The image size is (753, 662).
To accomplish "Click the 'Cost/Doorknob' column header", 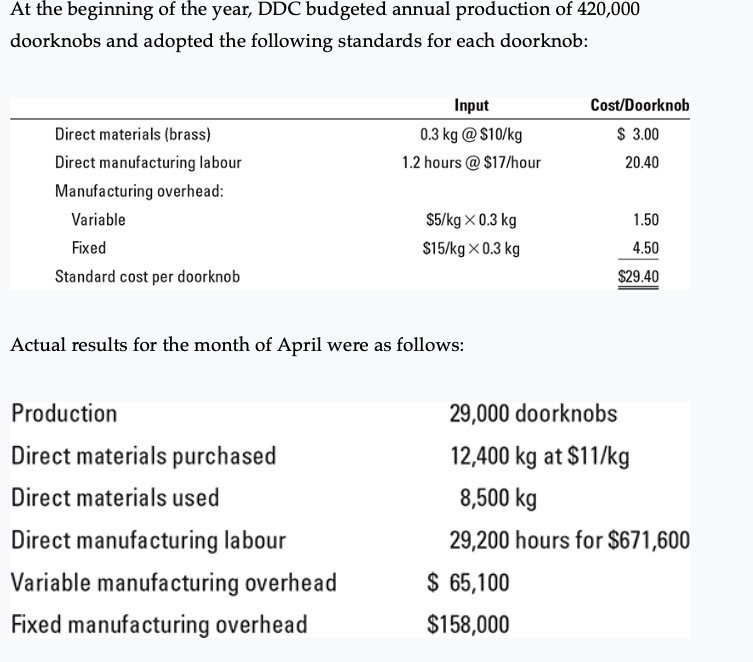I will tap(640, 106).
